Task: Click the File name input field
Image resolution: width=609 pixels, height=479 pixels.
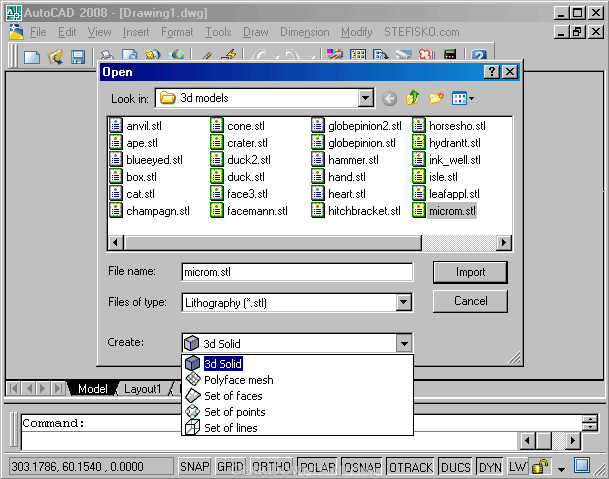Action: [x=297, y=272]
